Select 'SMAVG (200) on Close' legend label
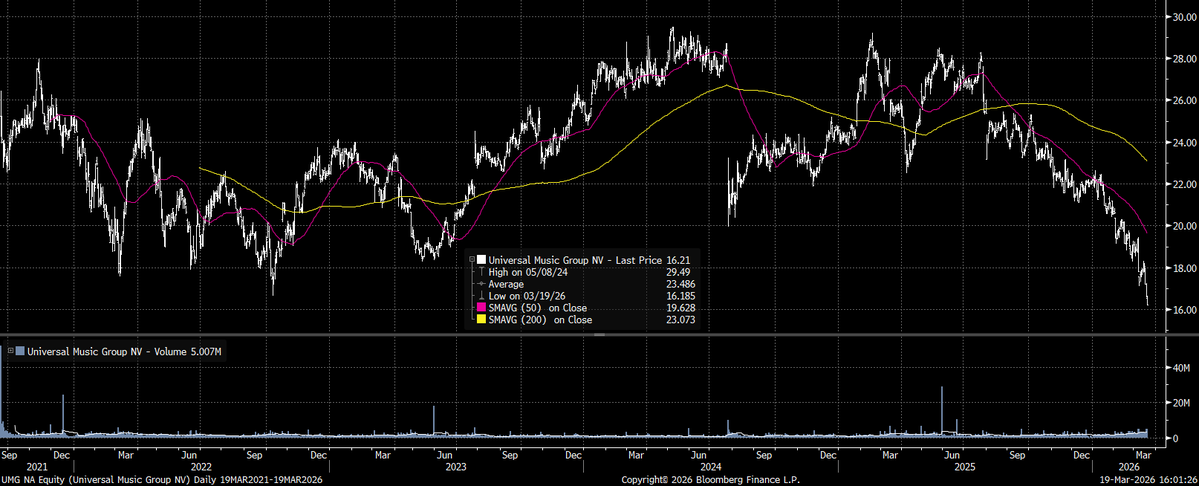1199x486 pixels. 542,319
